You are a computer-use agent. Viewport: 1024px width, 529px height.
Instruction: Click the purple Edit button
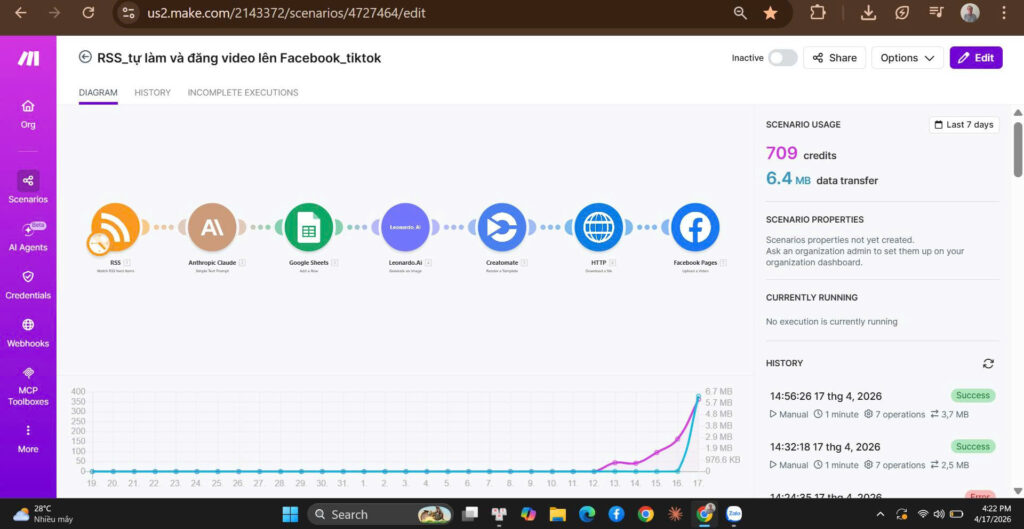coord(975,58)
